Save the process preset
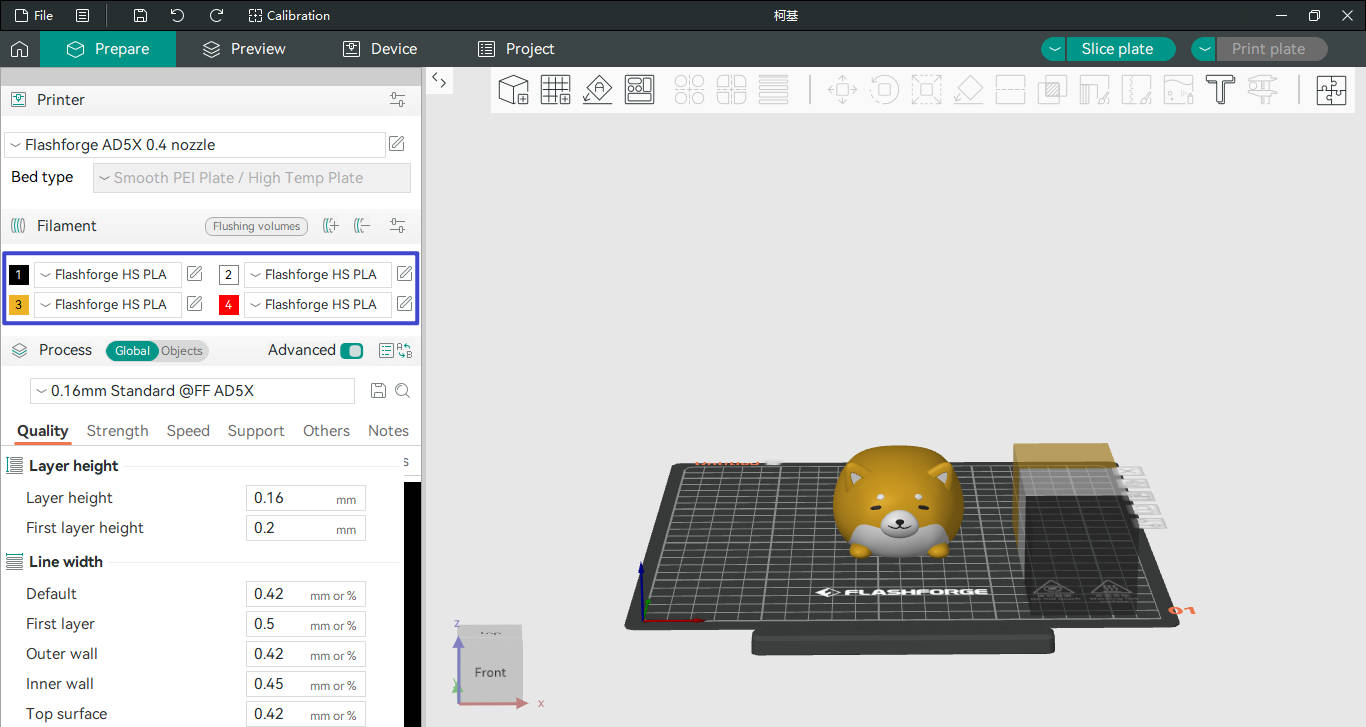The height and width of the screenshot is (727, 1366). [378, 391]
